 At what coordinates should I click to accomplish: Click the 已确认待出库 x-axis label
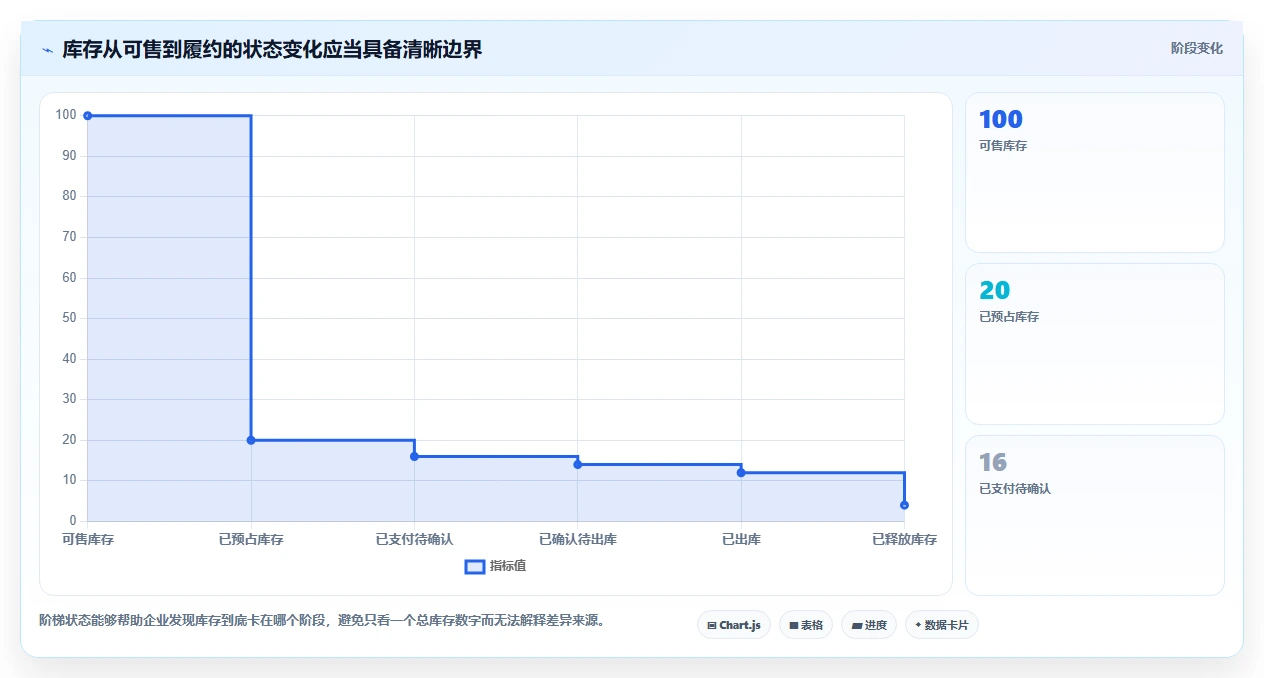[x=578, y=540]
